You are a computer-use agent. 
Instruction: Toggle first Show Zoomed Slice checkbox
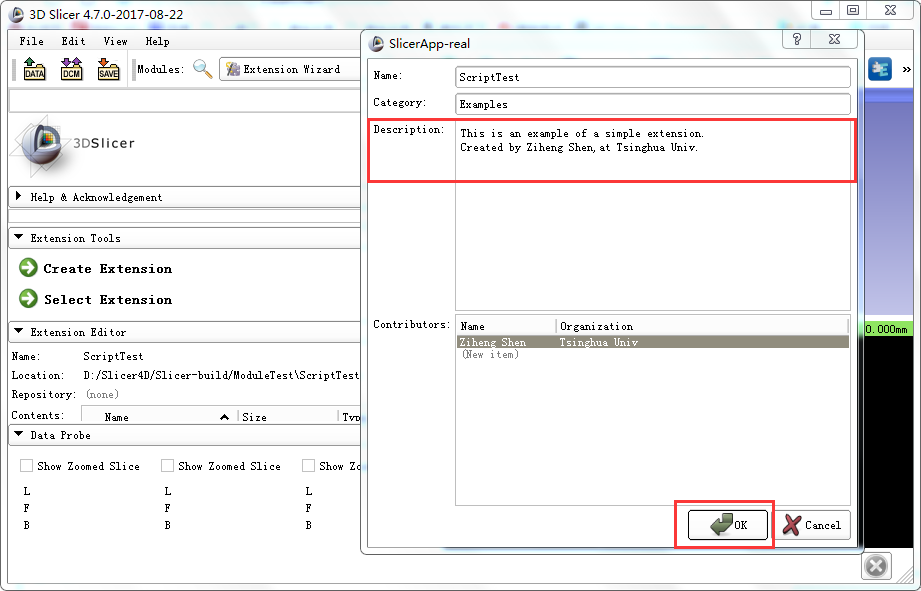pyautogui.click(x=26, y=466)
